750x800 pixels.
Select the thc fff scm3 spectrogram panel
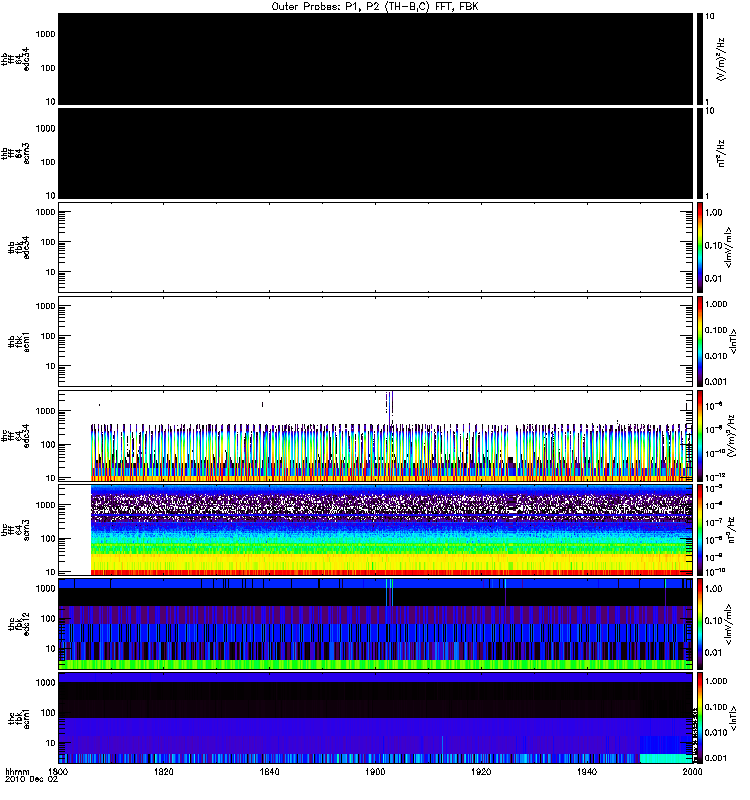[x=376, y=530]
